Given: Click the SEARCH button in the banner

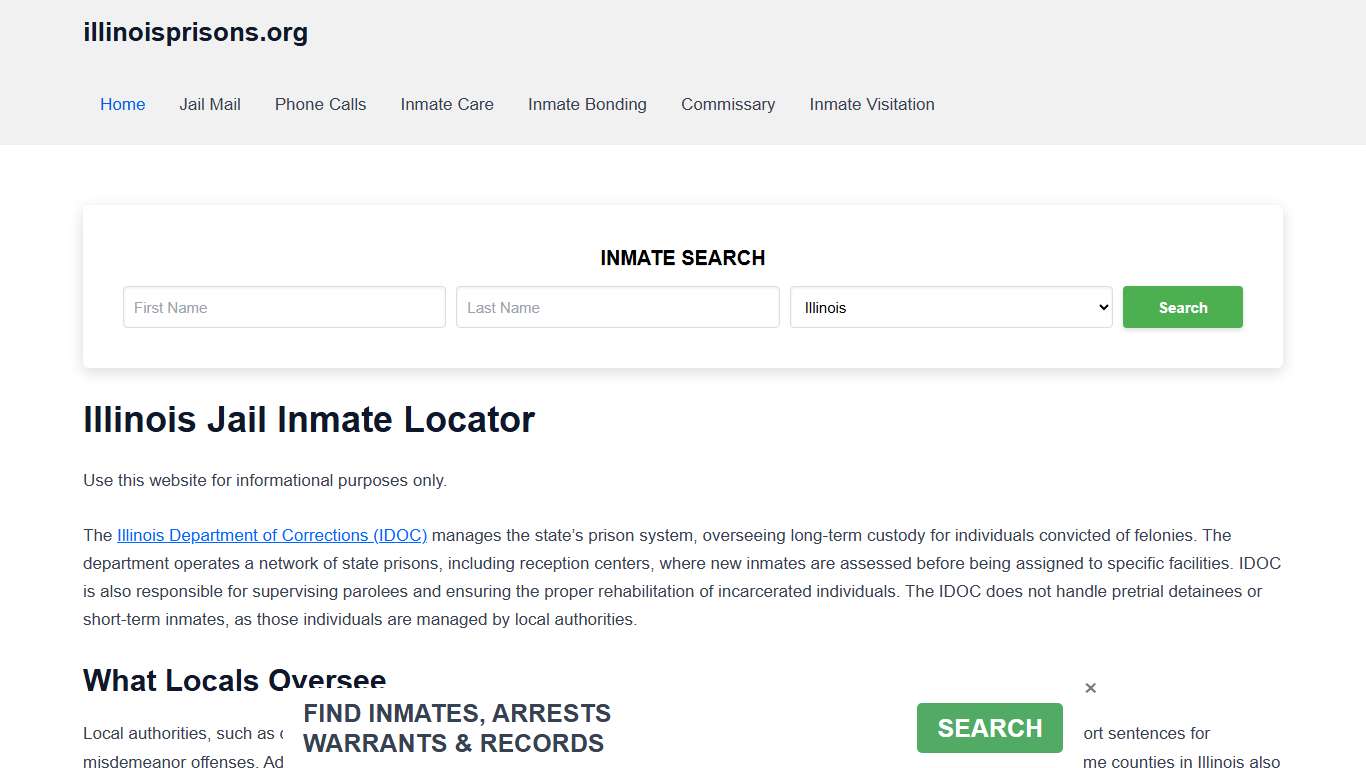Looking at the screenshot, I should coord(989,728).
